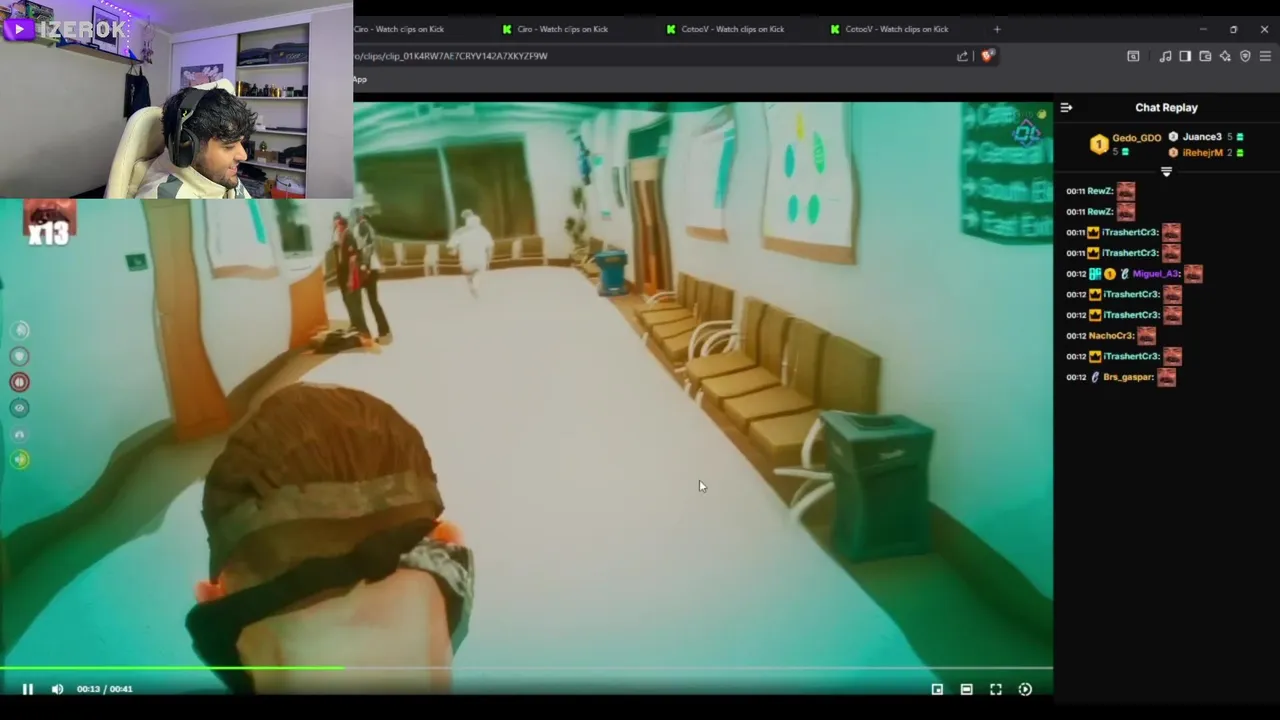Expand the gifters leaderboard chevron
1280x720 pixels.
(x=1166, y=172)
